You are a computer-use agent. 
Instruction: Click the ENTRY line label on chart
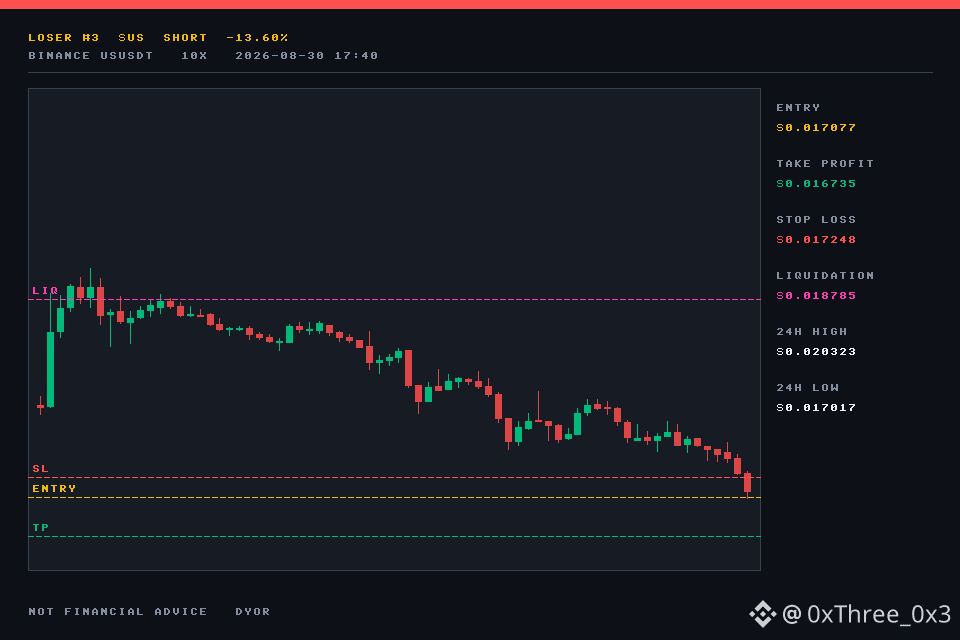(54, 489)
